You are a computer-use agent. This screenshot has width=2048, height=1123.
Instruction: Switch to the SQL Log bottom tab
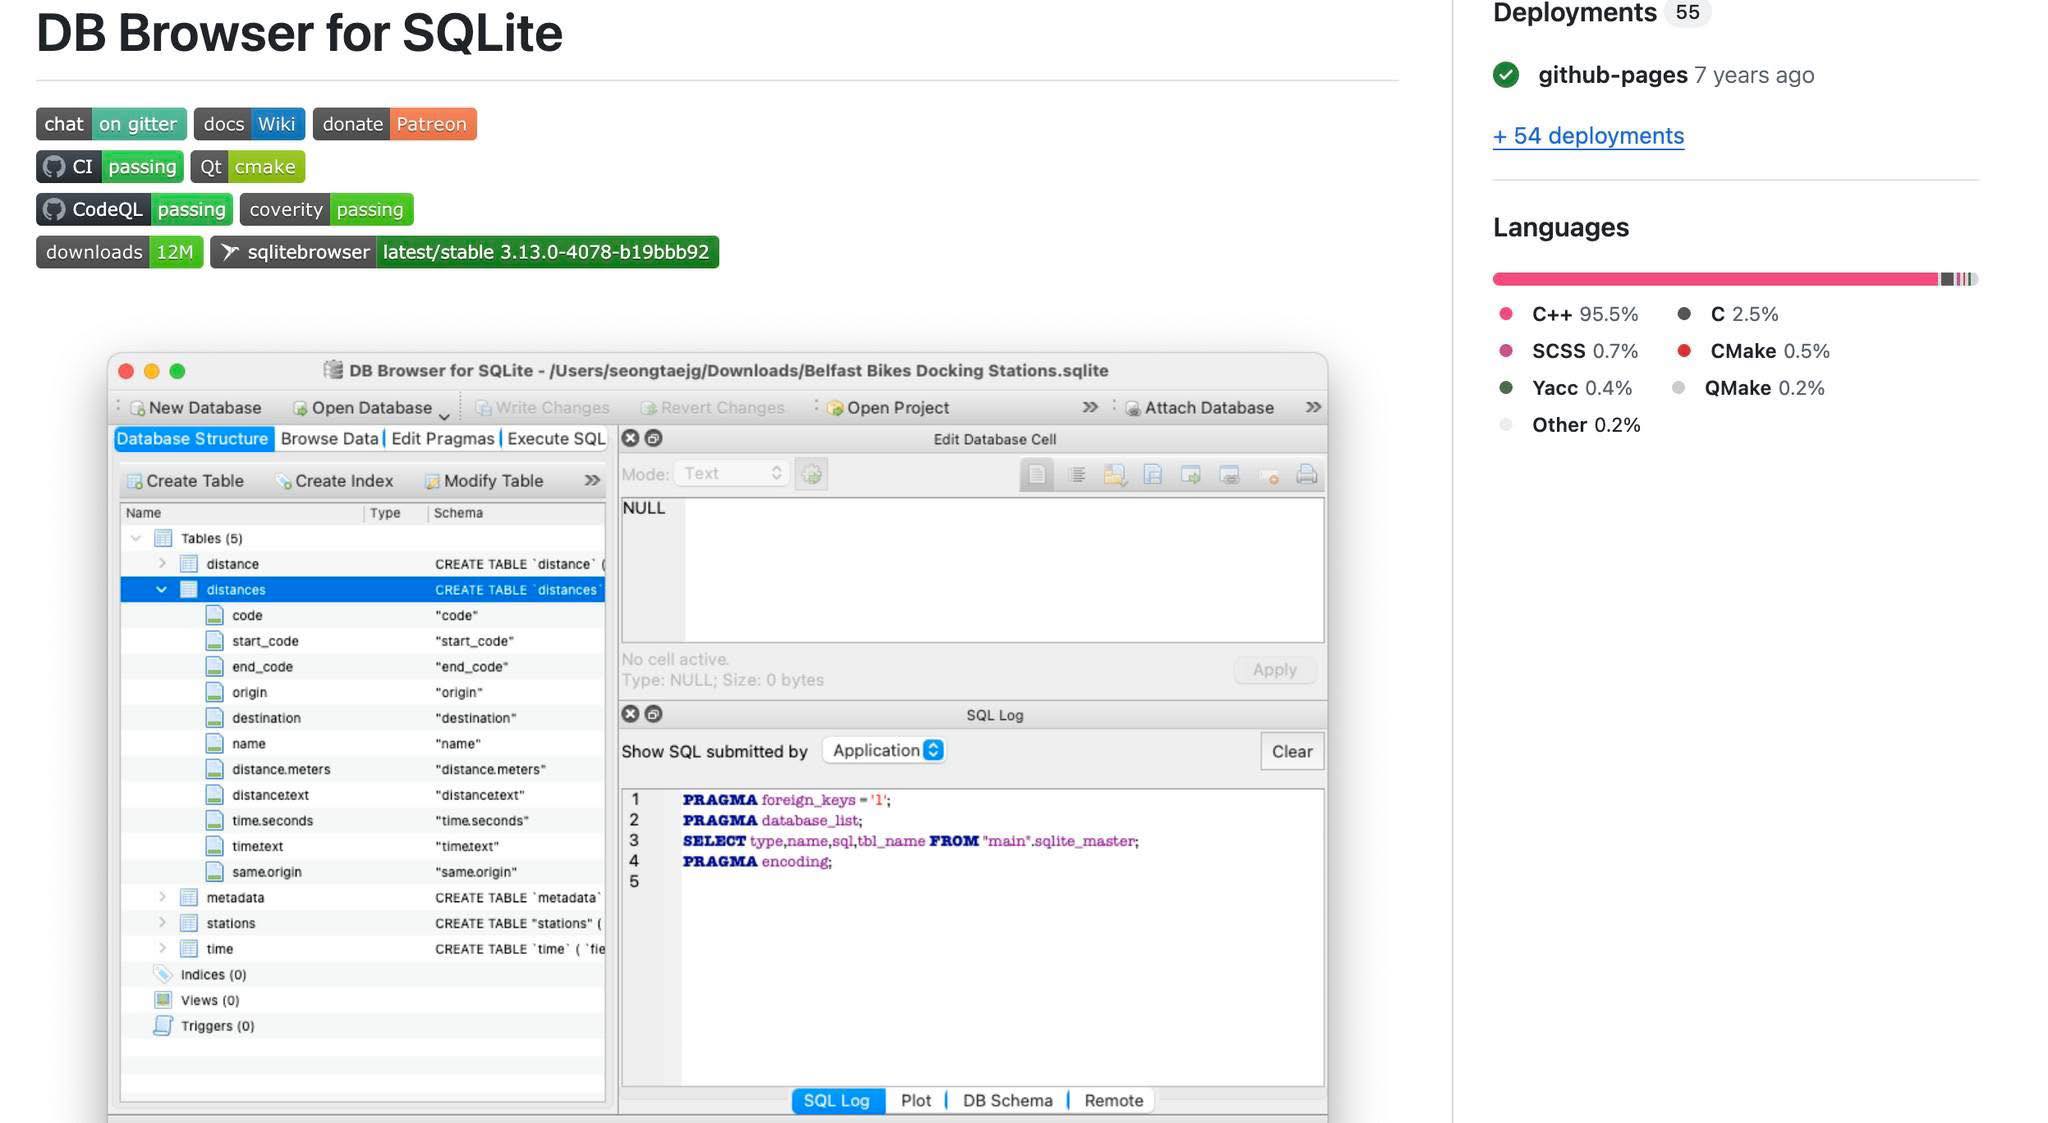click(x=837, y=1101)
